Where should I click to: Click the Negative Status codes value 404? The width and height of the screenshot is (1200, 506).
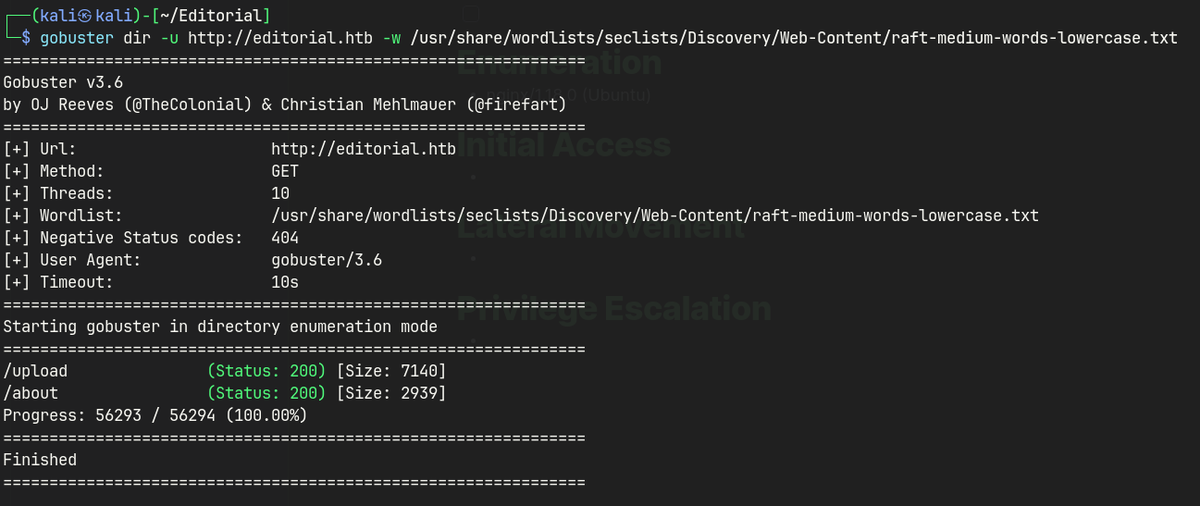285,237
